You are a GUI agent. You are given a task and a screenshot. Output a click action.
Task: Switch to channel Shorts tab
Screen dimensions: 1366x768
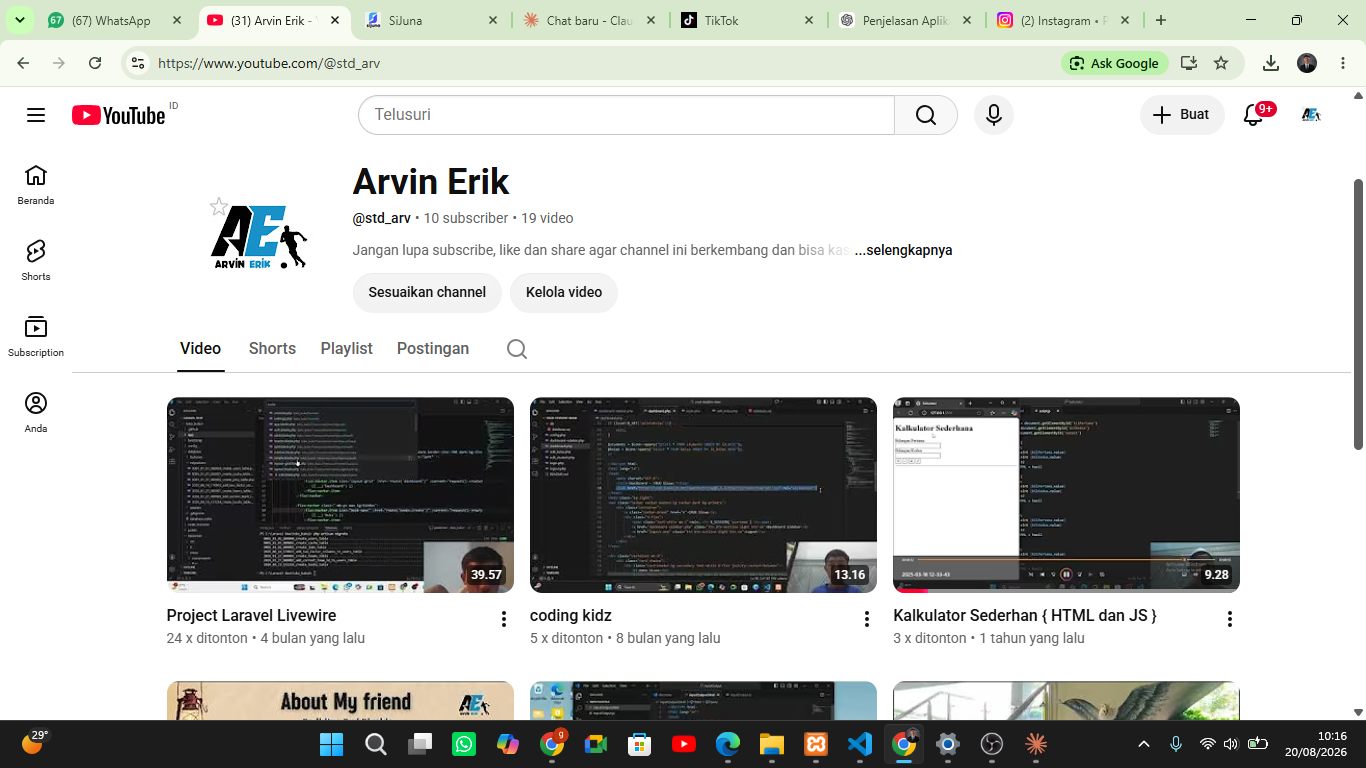pyautogui.click(x=272, y=349)
